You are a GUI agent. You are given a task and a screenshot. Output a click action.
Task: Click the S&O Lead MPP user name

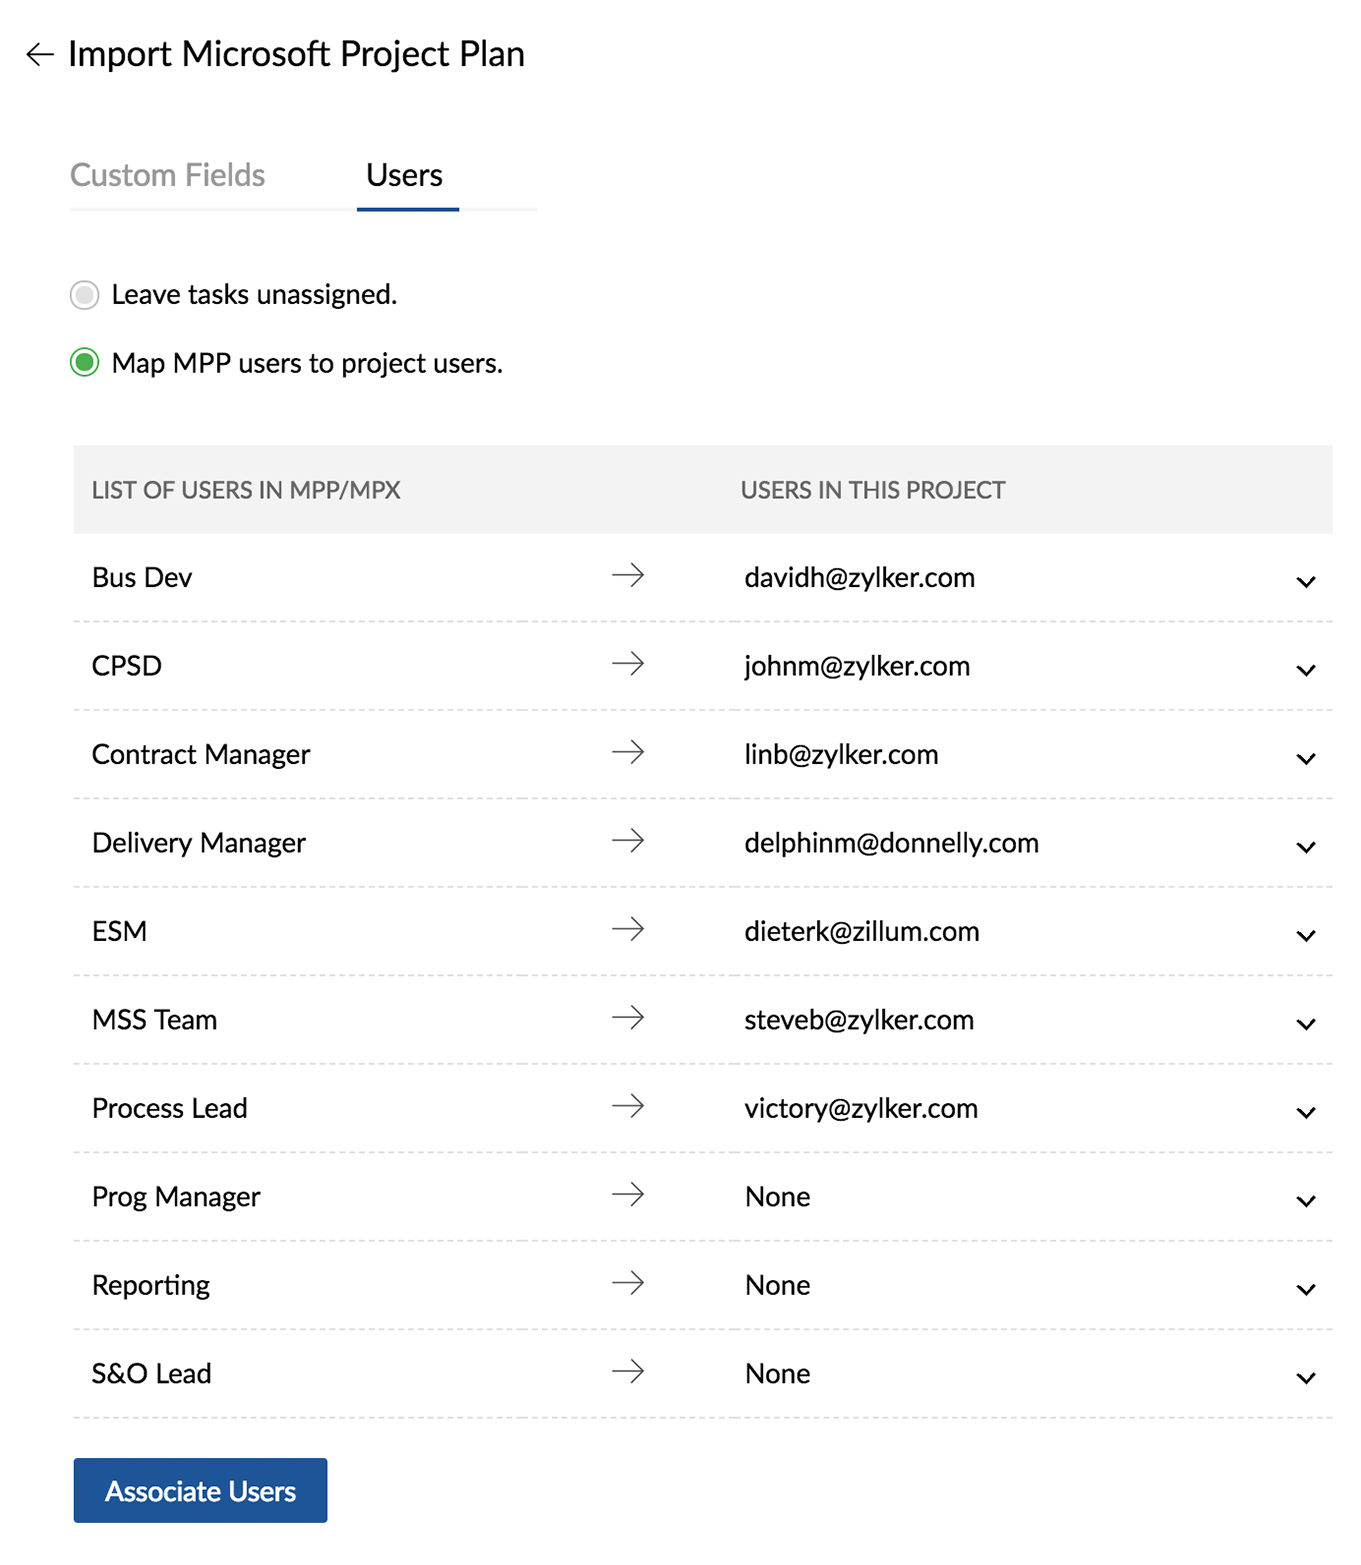tap(152, 1374)
